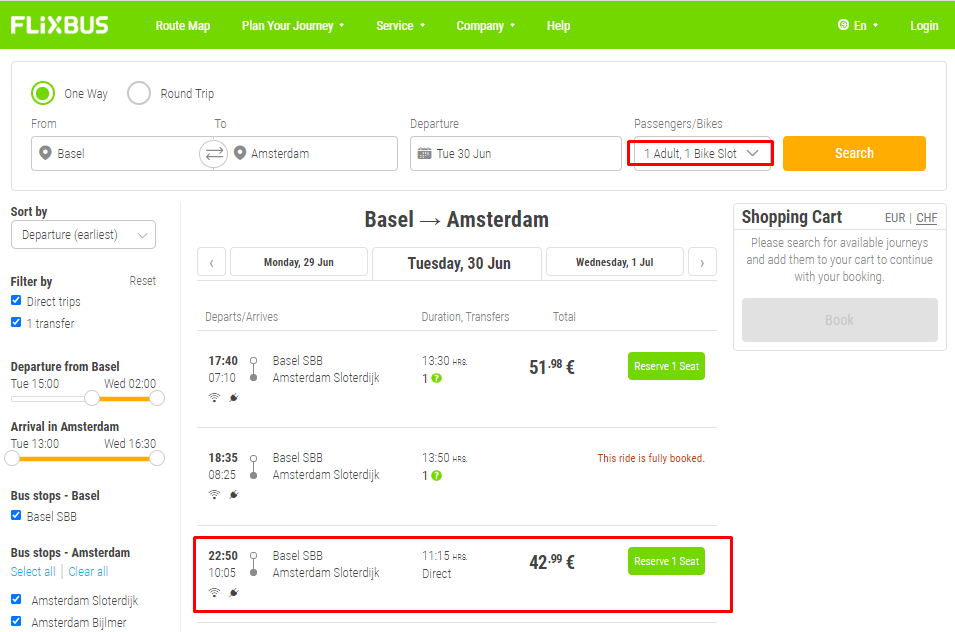This screenshot has width=955, height=632.
Task: Open the Sort by Departure dropdown
Action: pos(83,235)
